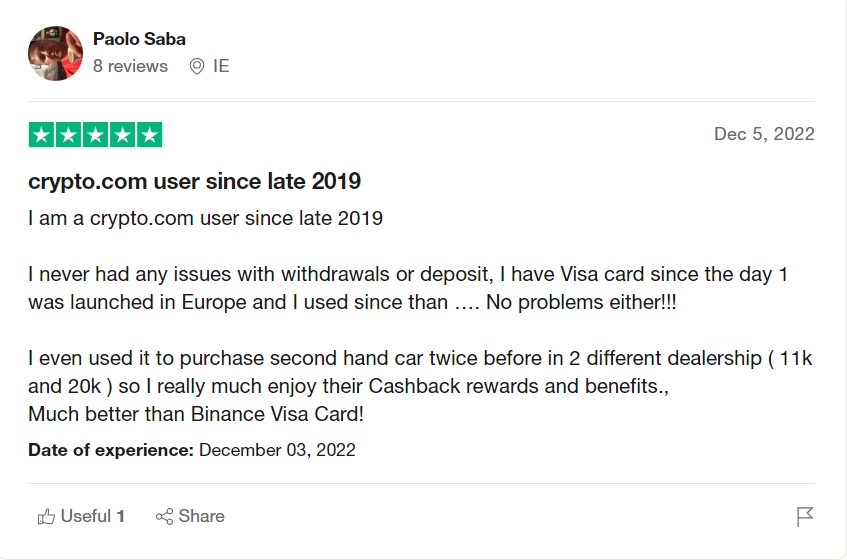
Task: Click the second green rating star
Action: tap(69, 135)
